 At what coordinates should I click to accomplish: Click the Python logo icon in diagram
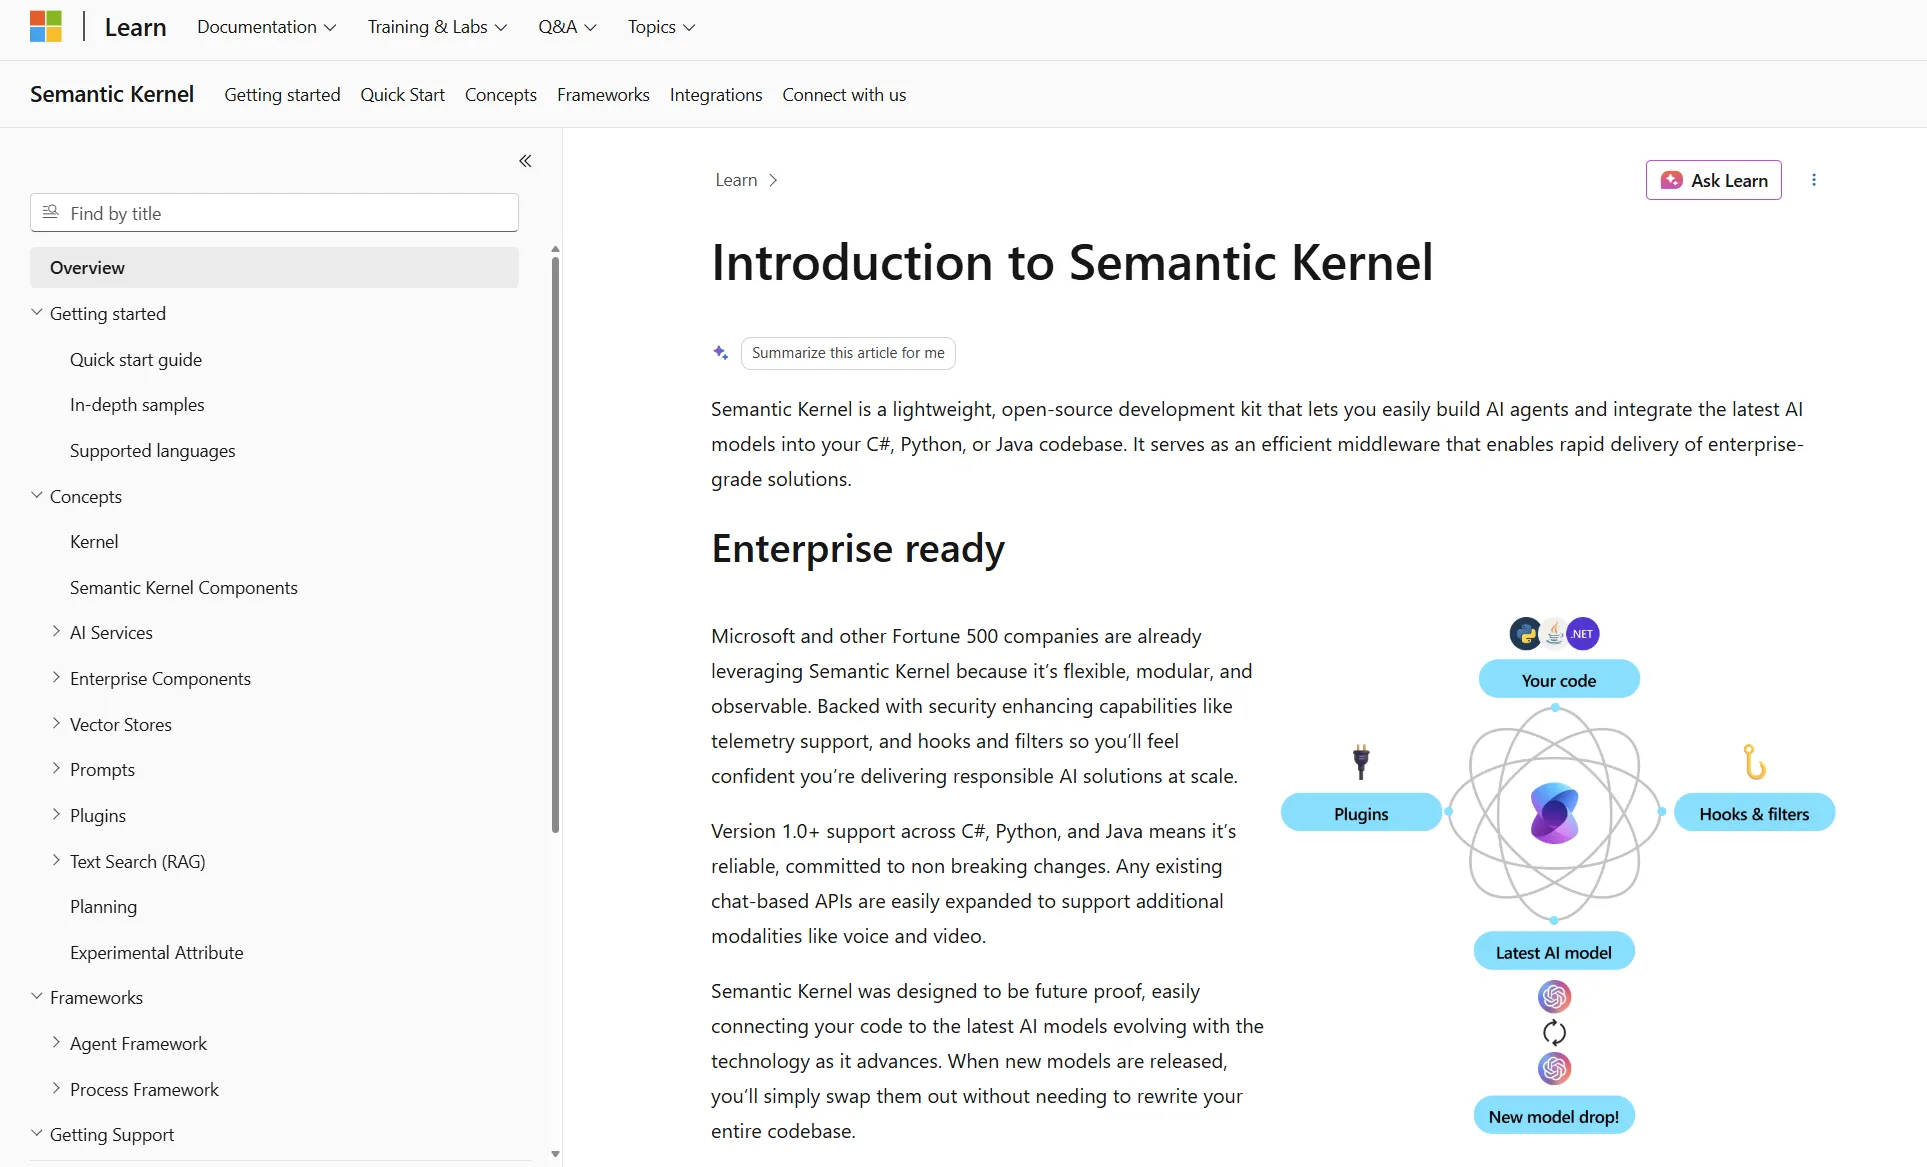click(1525, 634)
